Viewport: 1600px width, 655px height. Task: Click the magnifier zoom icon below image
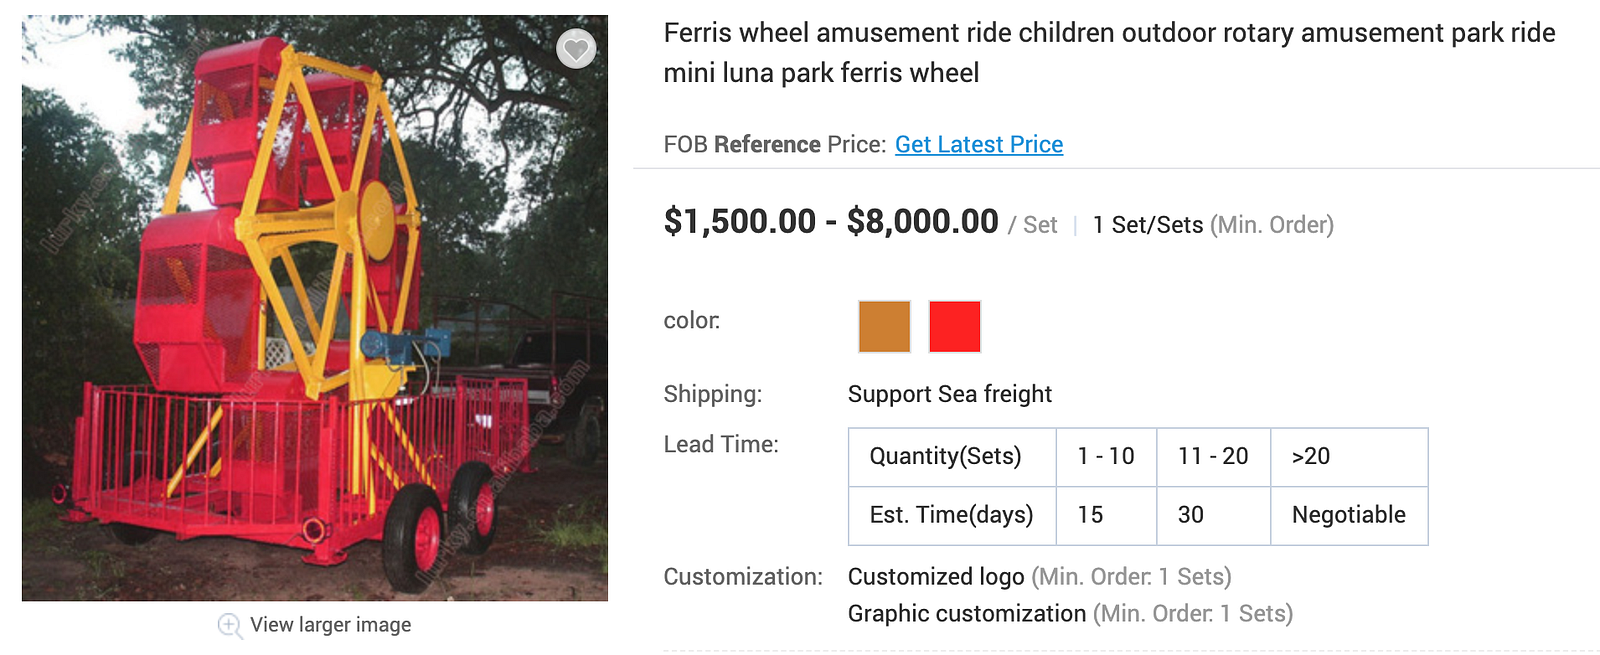[x=229, y=625]
